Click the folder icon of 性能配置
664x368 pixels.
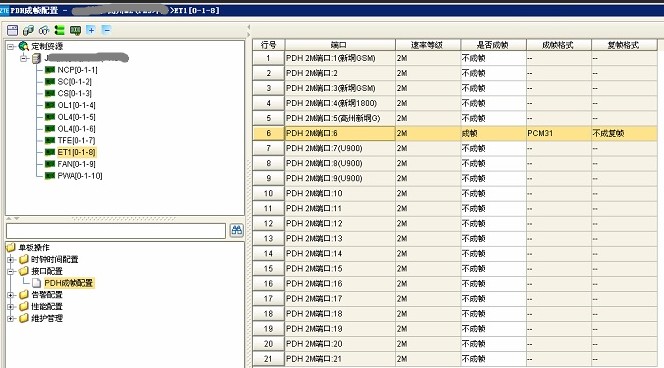tap(24, 306)
